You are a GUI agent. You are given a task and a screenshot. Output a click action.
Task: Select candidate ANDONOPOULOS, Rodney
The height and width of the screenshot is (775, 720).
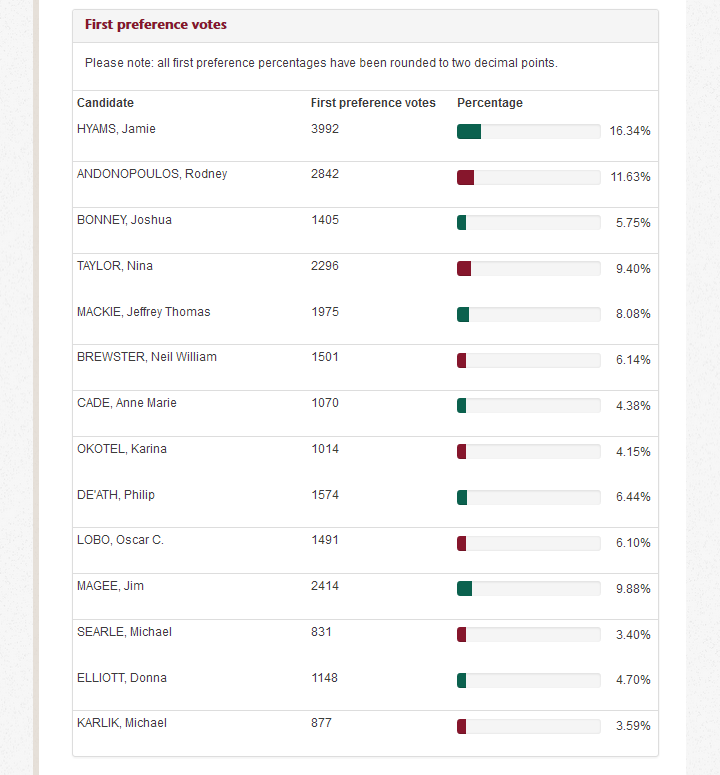pos(152,174)
